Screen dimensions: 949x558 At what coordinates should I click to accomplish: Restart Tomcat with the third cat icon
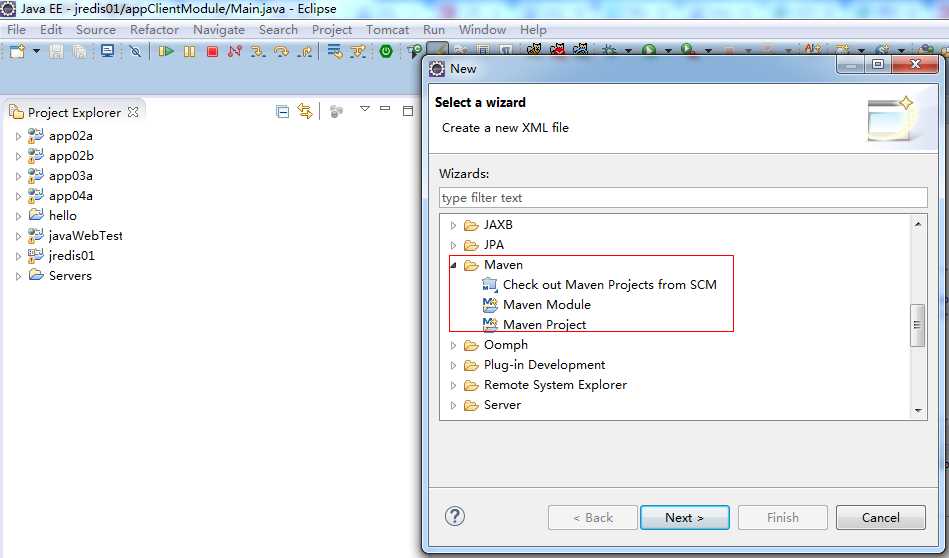(580, 49)
